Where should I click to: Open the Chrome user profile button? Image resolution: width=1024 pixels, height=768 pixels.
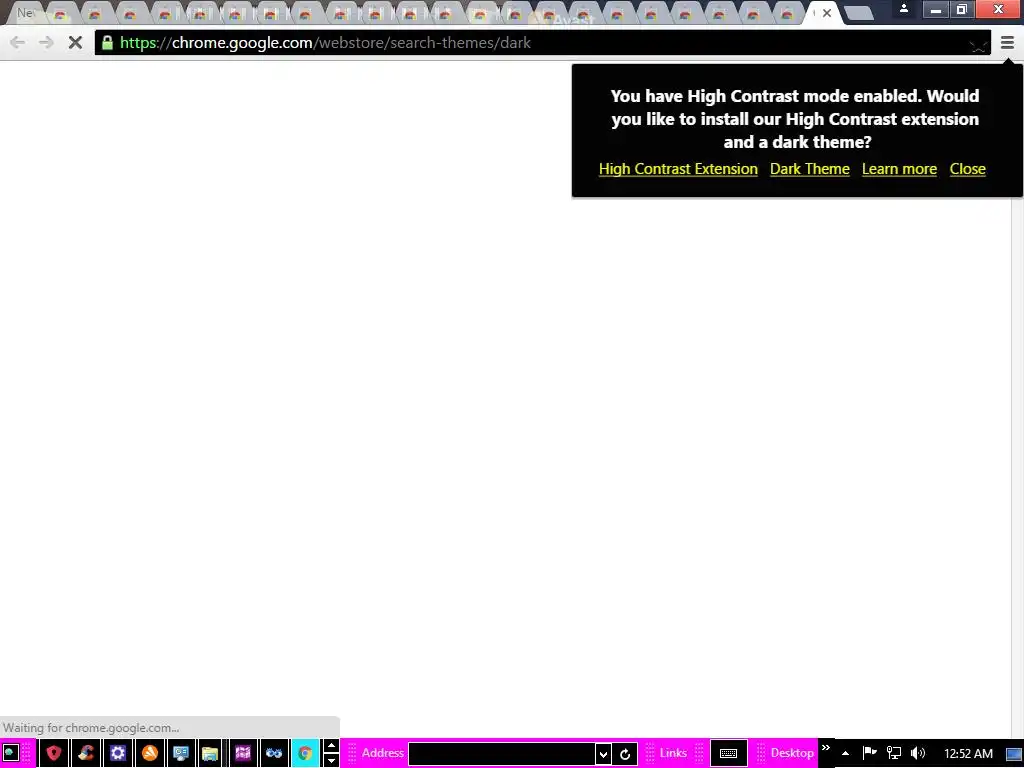[x=904, y=9]
